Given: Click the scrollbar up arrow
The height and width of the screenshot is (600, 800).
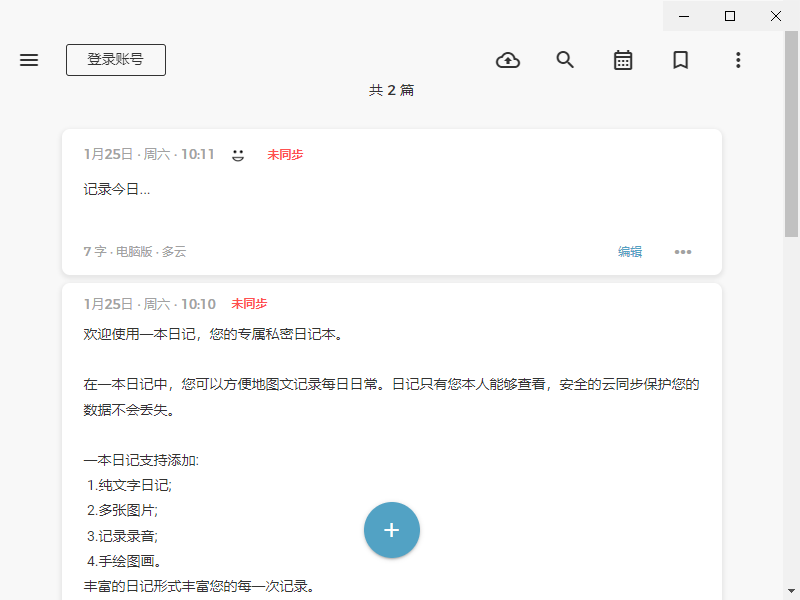Looking at the screenshot, I should click(791, 39).
